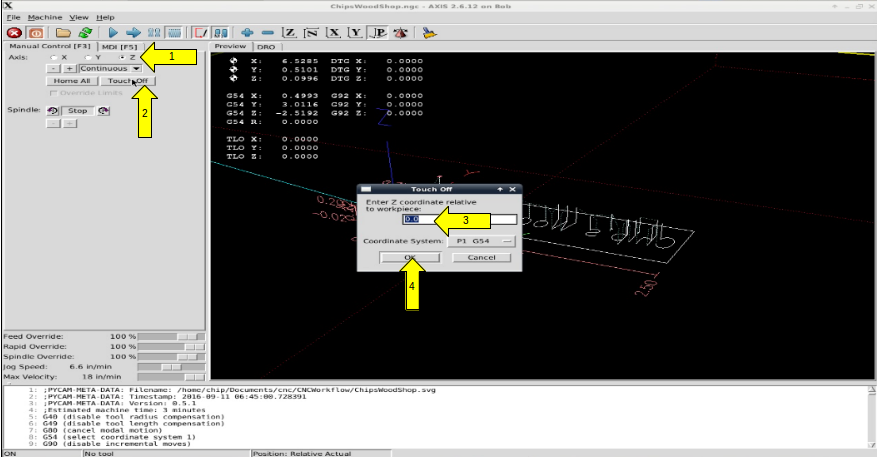
Task: Adjust the Spindle Override slider
Action: tap(171, 357)
